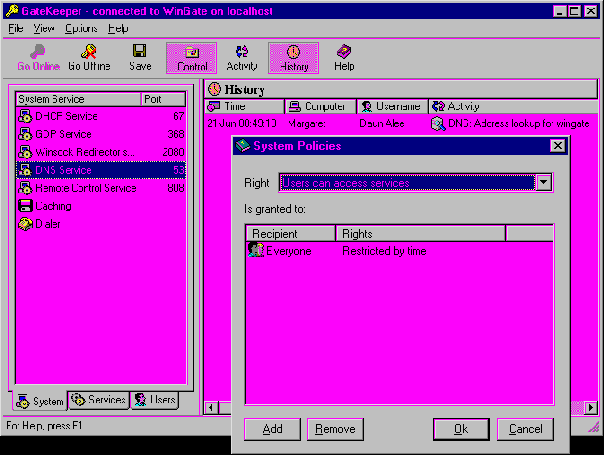The width and height of the screenshot is (604, 455).
Task: Select the Remote Control Service icon
Action: 25,188
